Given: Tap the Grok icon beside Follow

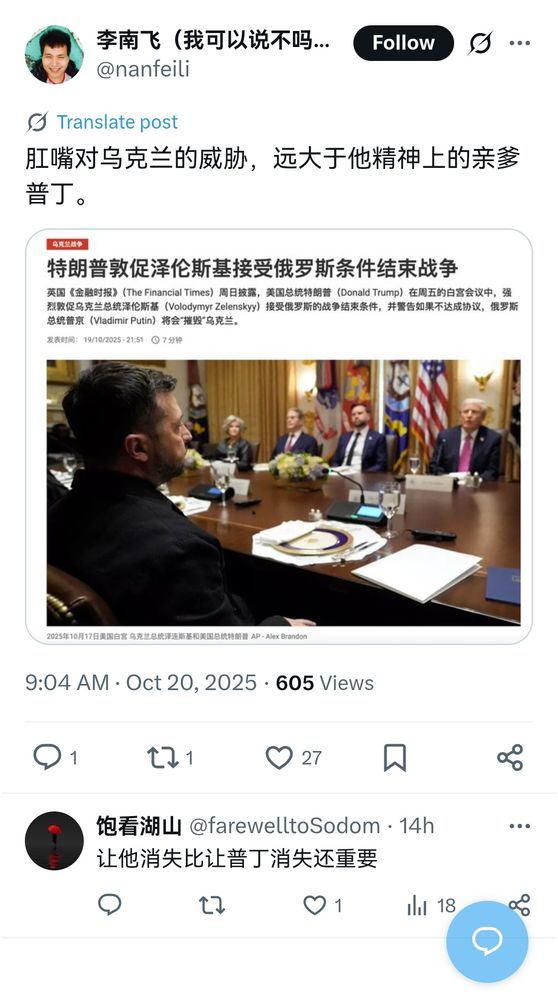Looking at the screenshot, I should [480, 43].
